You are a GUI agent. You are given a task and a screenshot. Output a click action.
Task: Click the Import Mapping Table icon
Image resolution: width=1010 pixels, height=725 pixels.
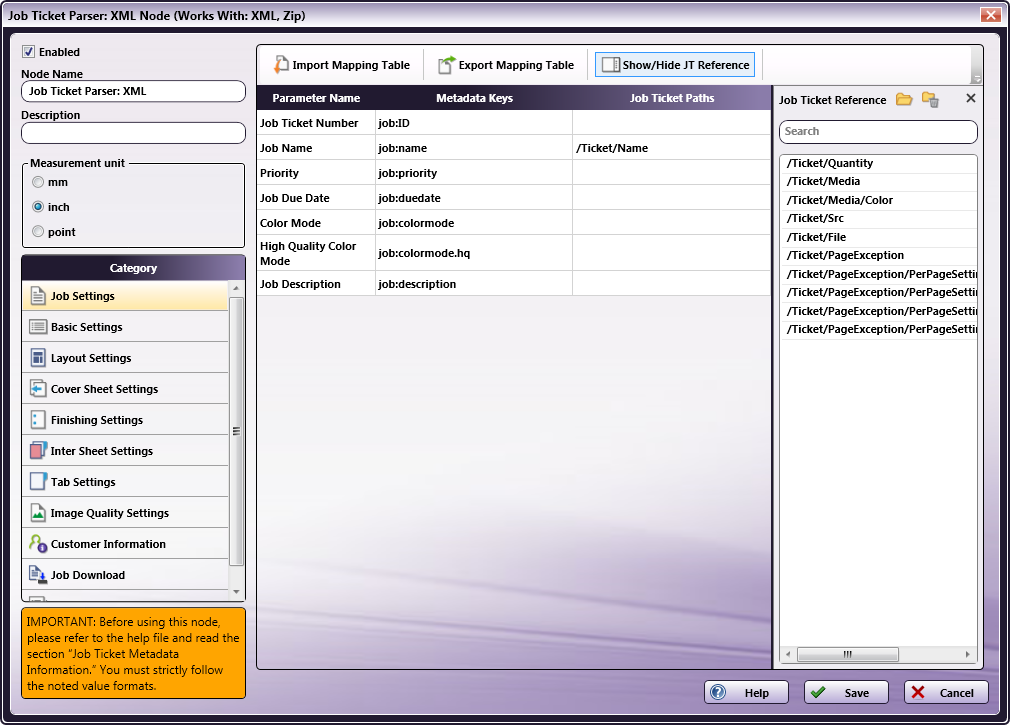[281, 64]
